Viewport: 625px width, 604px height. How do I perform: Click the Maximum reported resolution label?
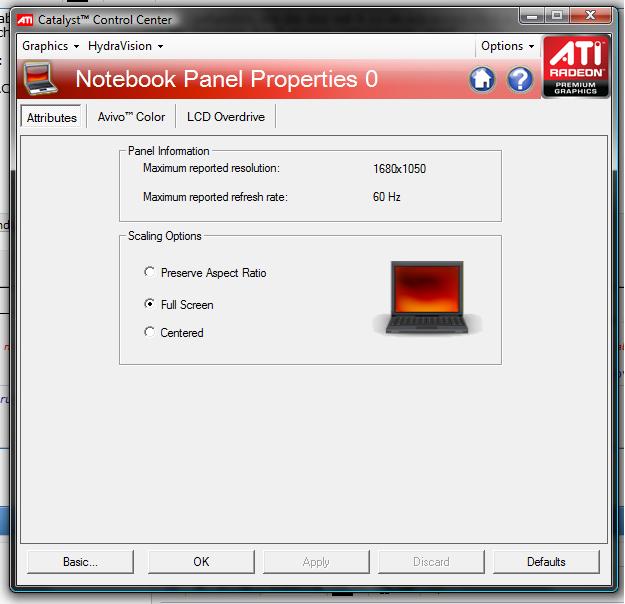pos(211,168)
